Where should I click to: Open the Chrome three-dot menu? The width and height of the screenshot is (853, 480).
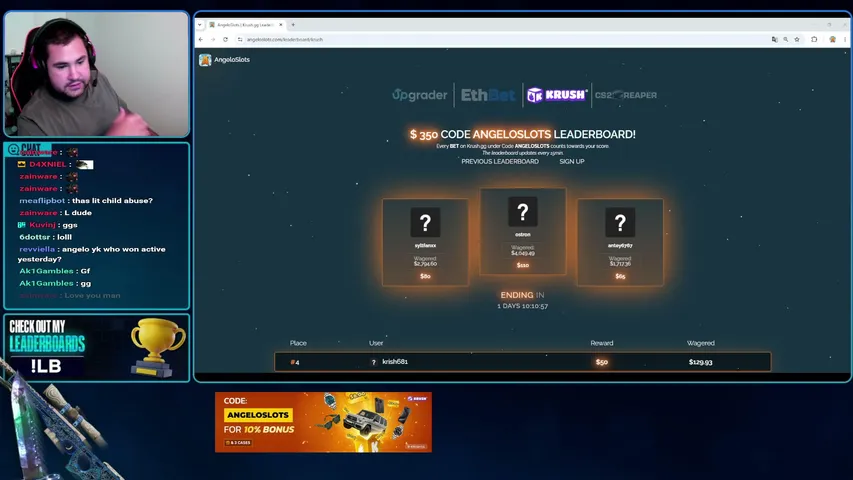point(845,39)
